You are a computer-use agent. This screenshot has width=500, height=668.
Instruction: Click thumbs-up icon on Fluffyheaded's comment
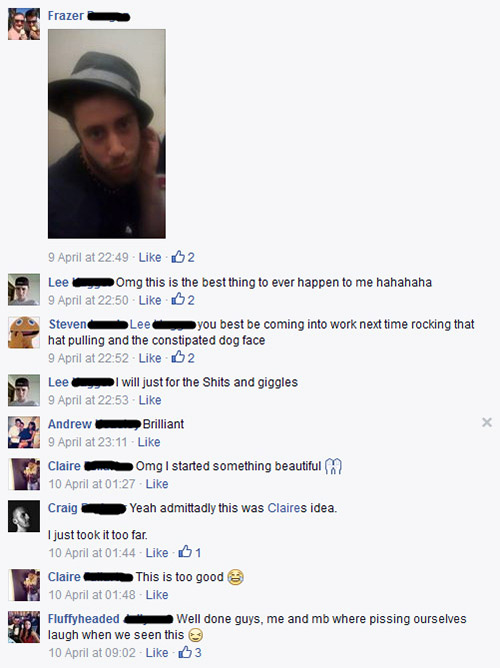pos(185,652)
